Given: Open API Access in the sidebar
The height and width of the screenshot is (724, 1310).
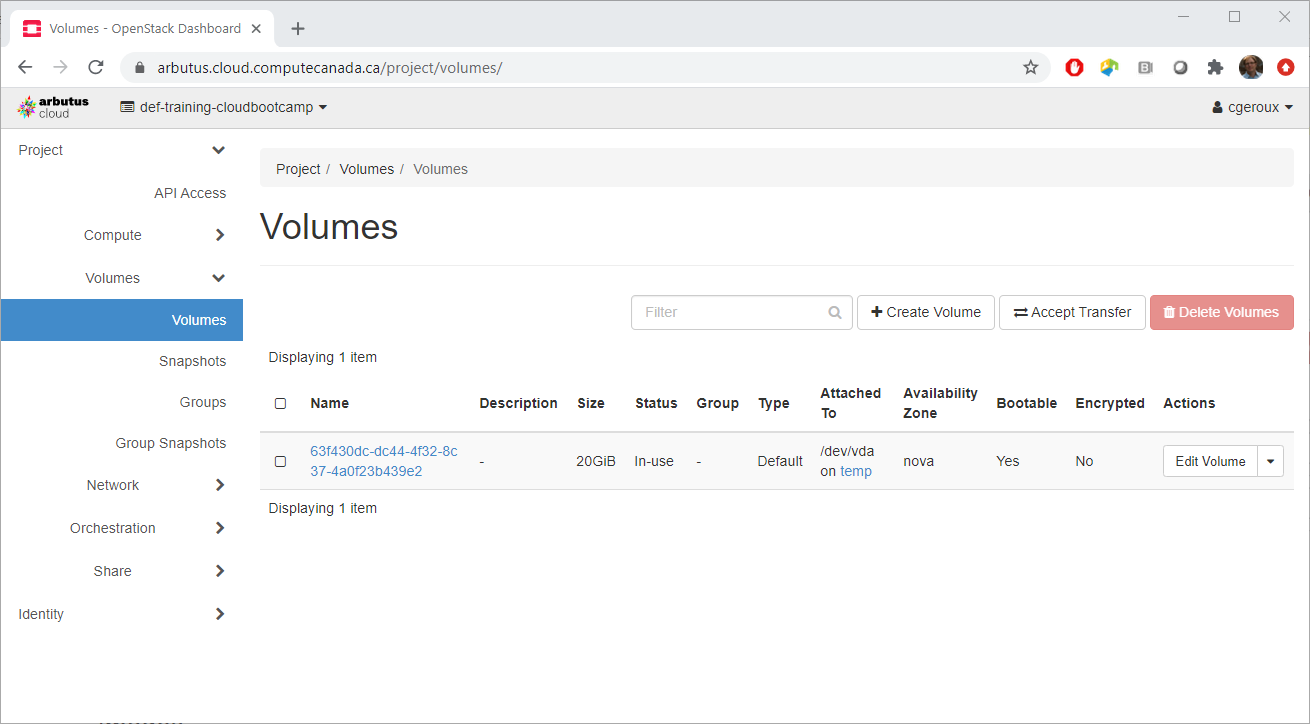Looking at the screenshot, I should point(190,193).
